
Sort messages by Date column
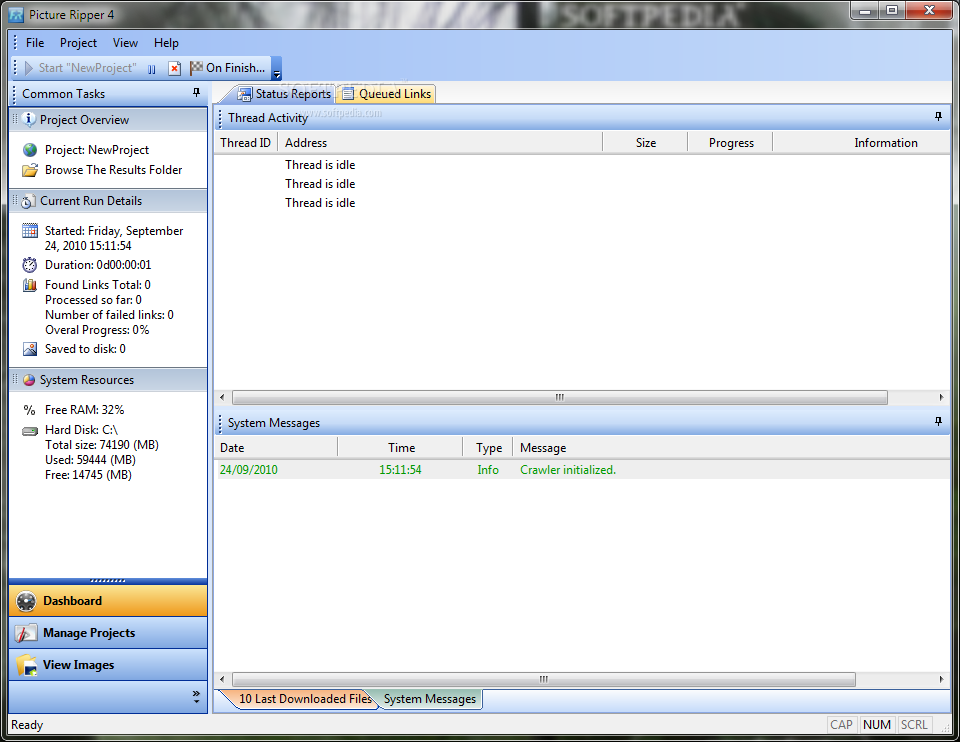(x=276, y=448)
